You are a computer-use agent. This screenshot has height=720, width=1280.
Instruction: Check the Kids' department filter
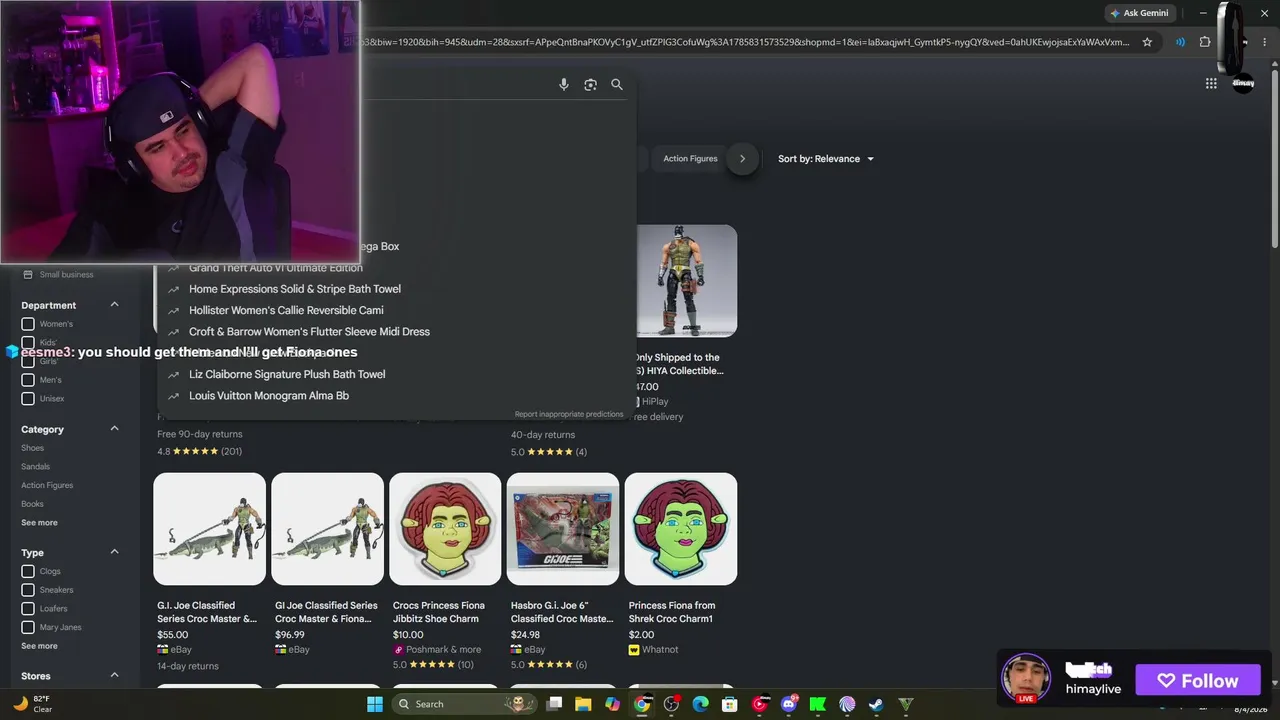pos(28,343)
